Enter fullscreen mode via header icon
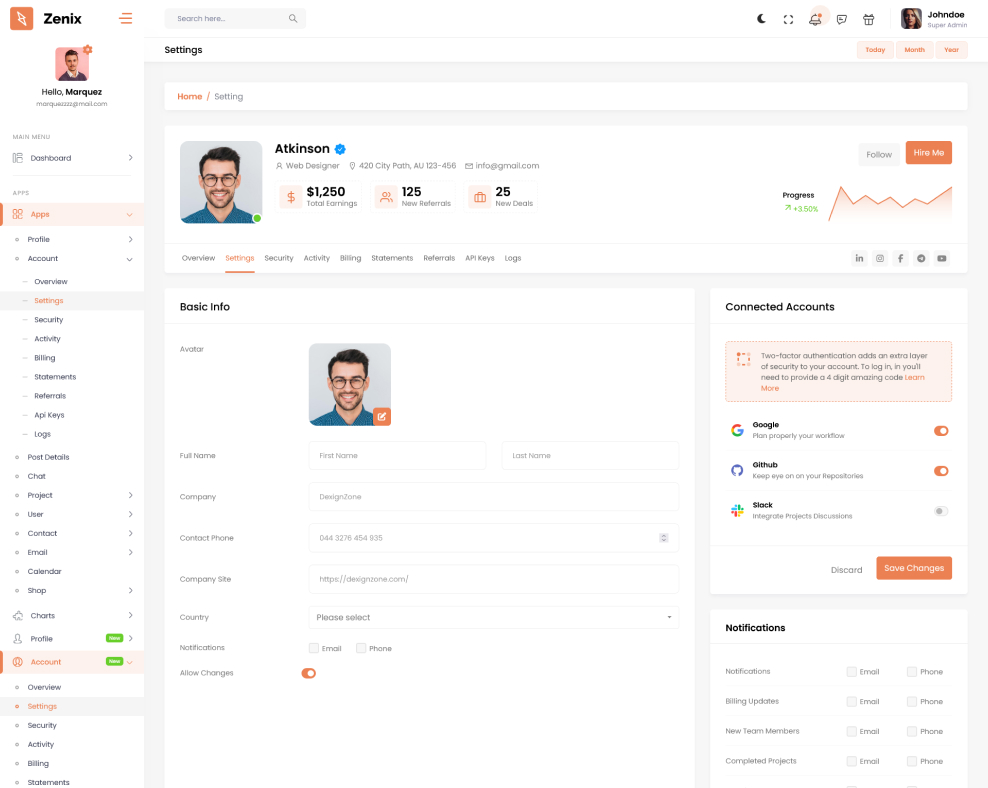This screenshot has width=988, height=788. tap(788, 19)
